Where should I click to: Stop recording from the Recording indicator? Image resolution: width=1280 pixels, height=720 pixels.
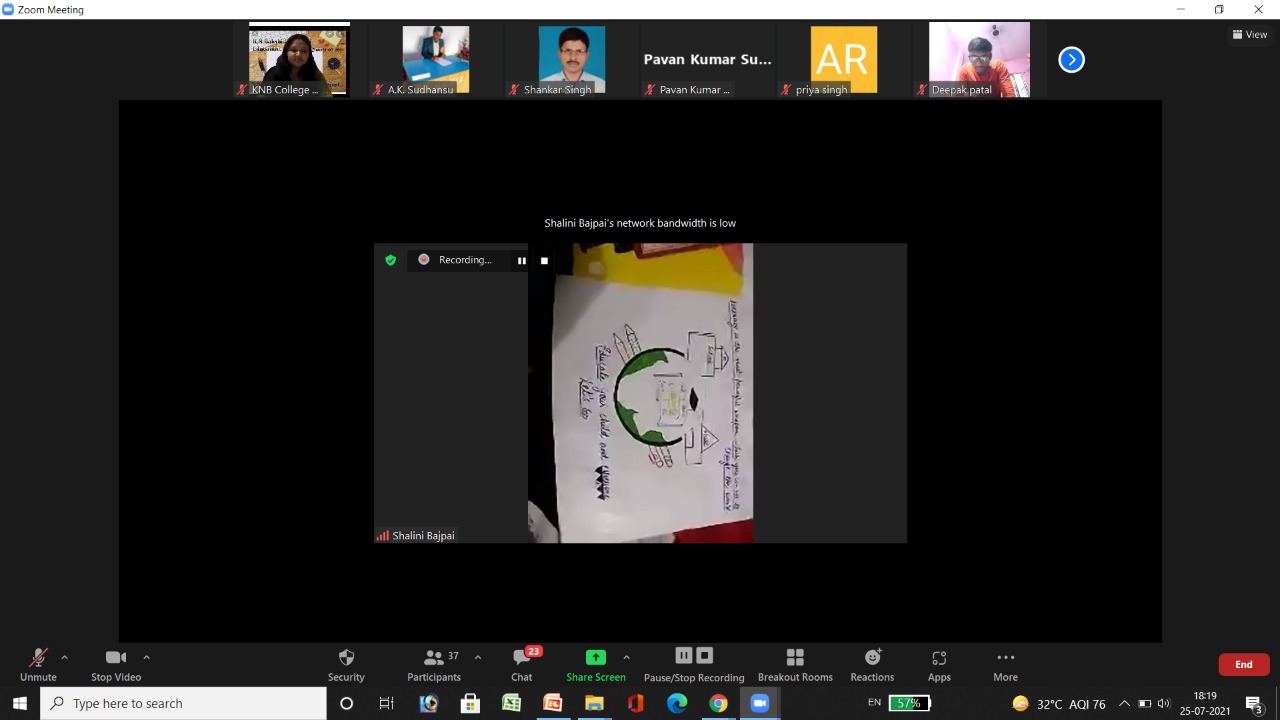(544, 260)
